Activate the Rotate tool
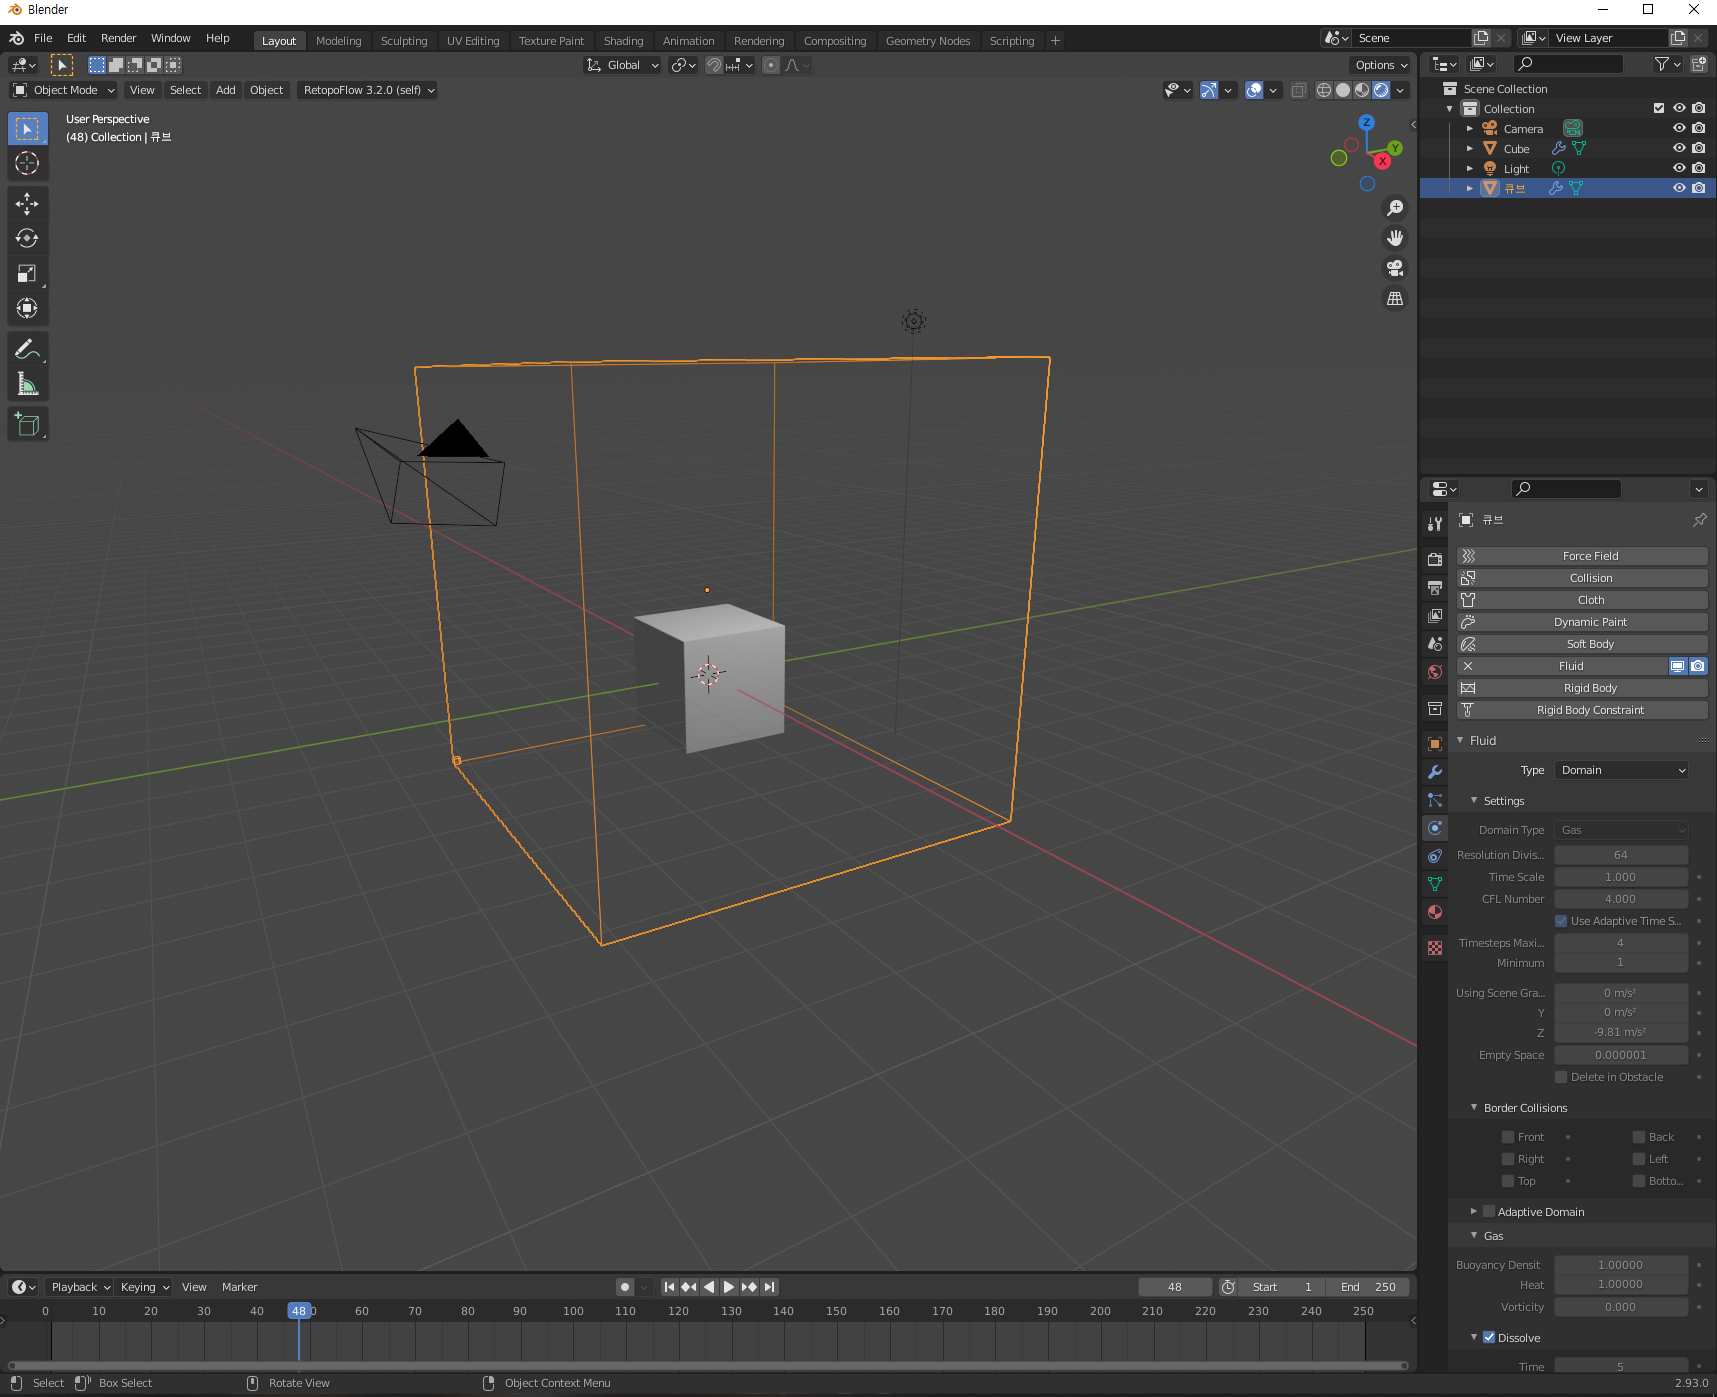Viewport: 1717px width, 1397px height. coord(27,239)
